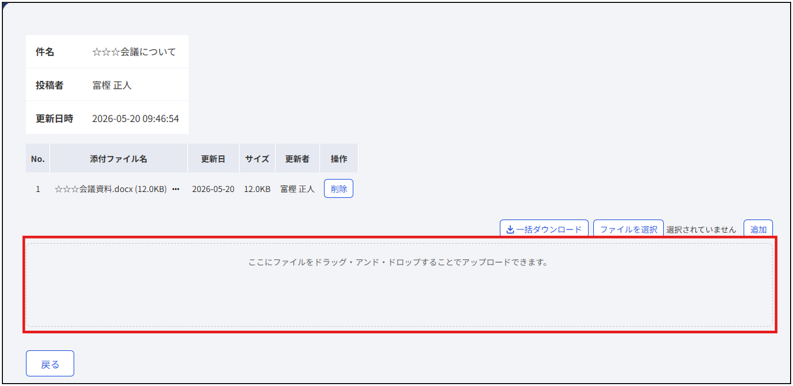Click the 投稿者 label
The width and height of the screenshot is (793, 386).
coord(49,85)
